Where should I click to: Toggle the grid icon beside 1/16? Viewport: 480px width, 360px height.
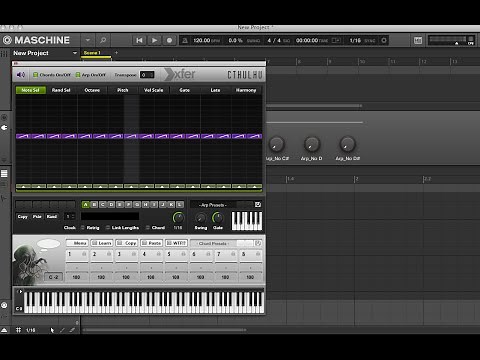click(x=18, y=330)
